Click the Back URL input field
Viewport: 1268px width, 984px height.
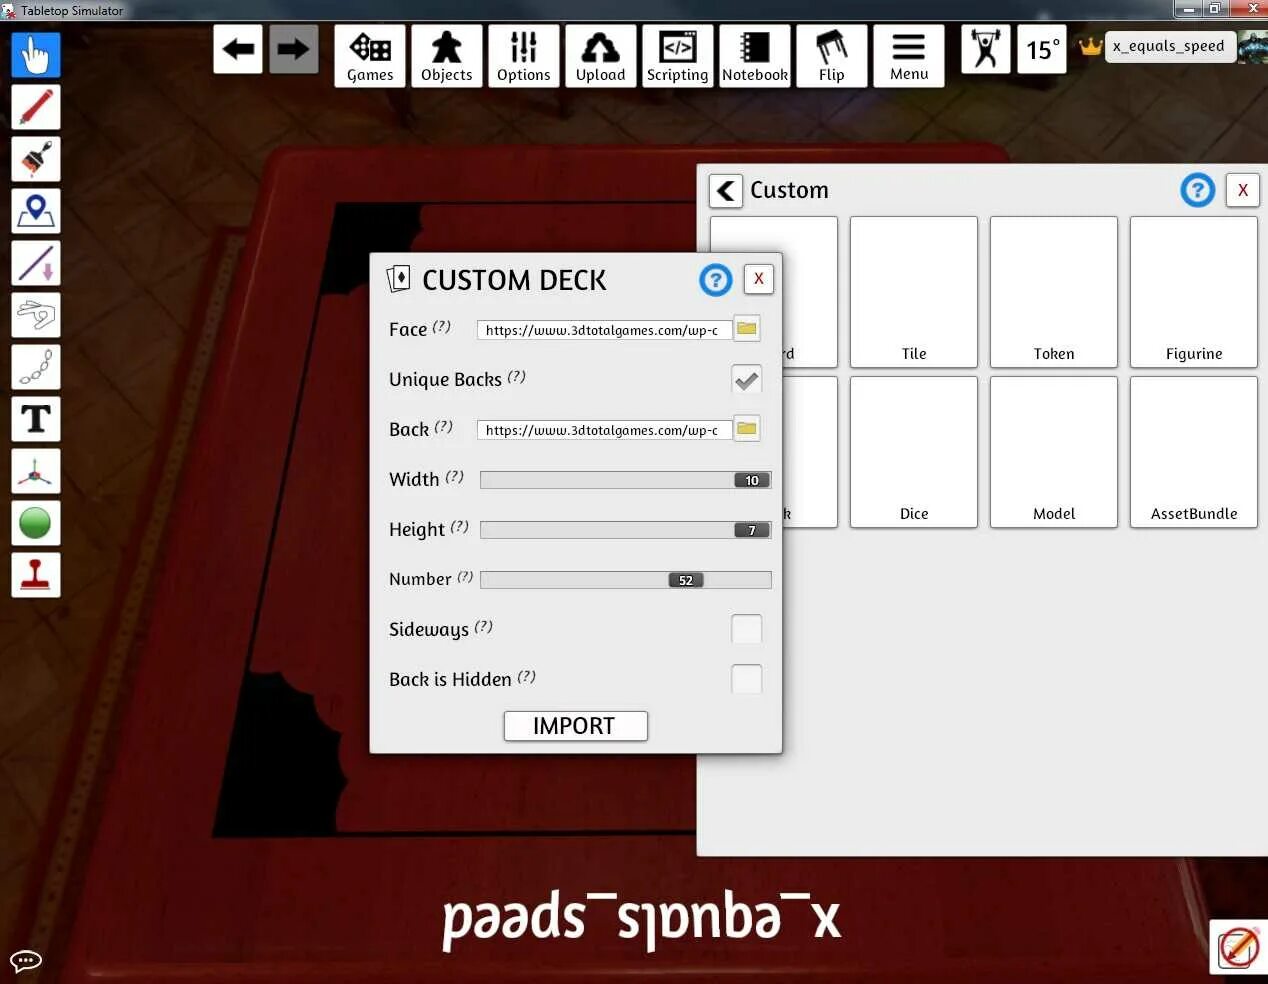(604, 430)
